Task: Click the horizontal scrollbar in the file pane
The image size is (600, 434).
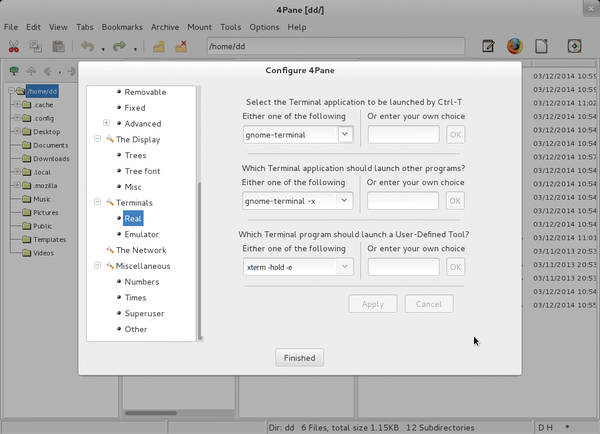Action: (151, 413)
